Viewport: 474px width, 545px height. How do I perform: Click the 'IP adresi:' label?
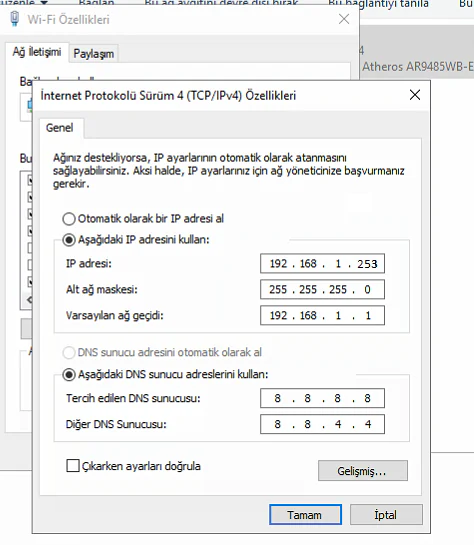89,264
